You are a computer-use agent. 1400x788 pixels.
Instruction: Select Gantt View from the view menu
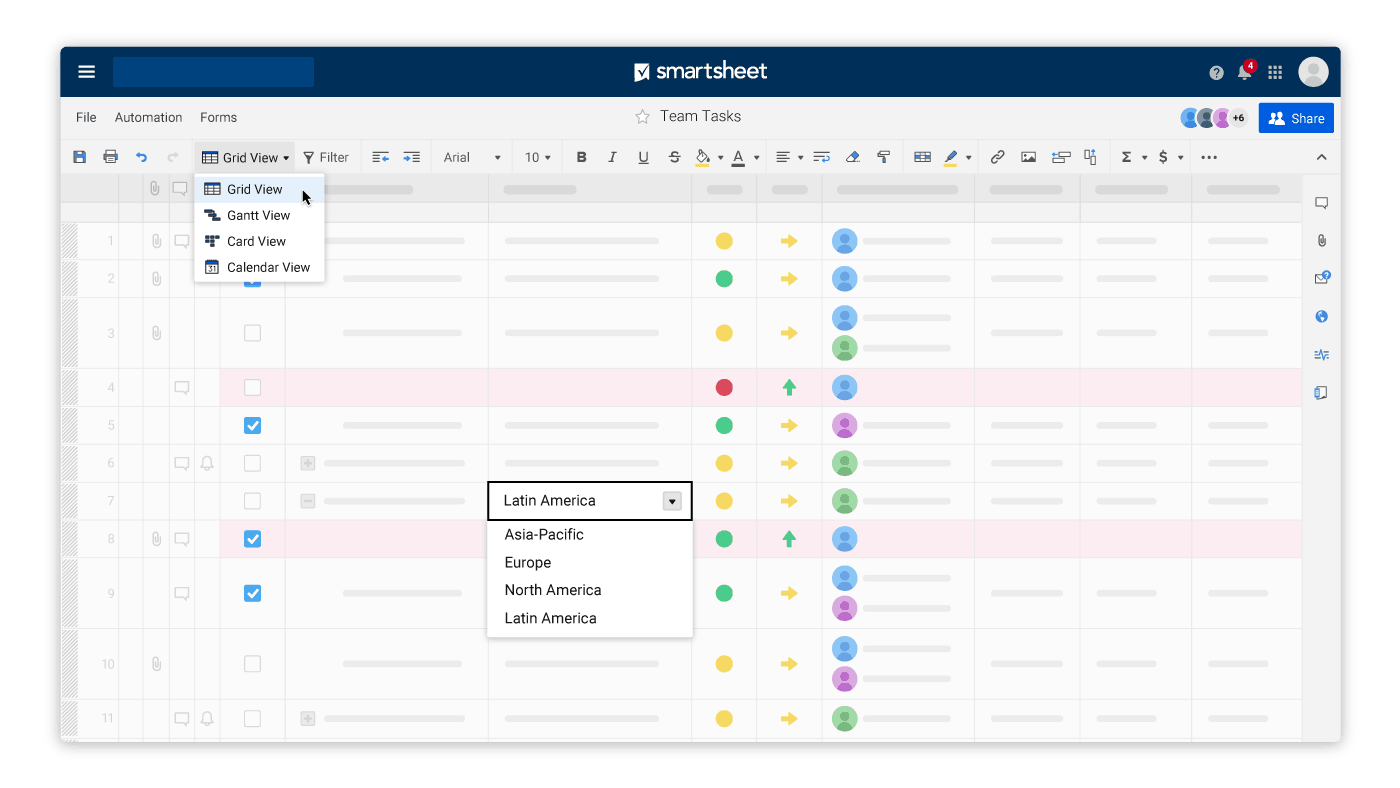coord(258,215)
